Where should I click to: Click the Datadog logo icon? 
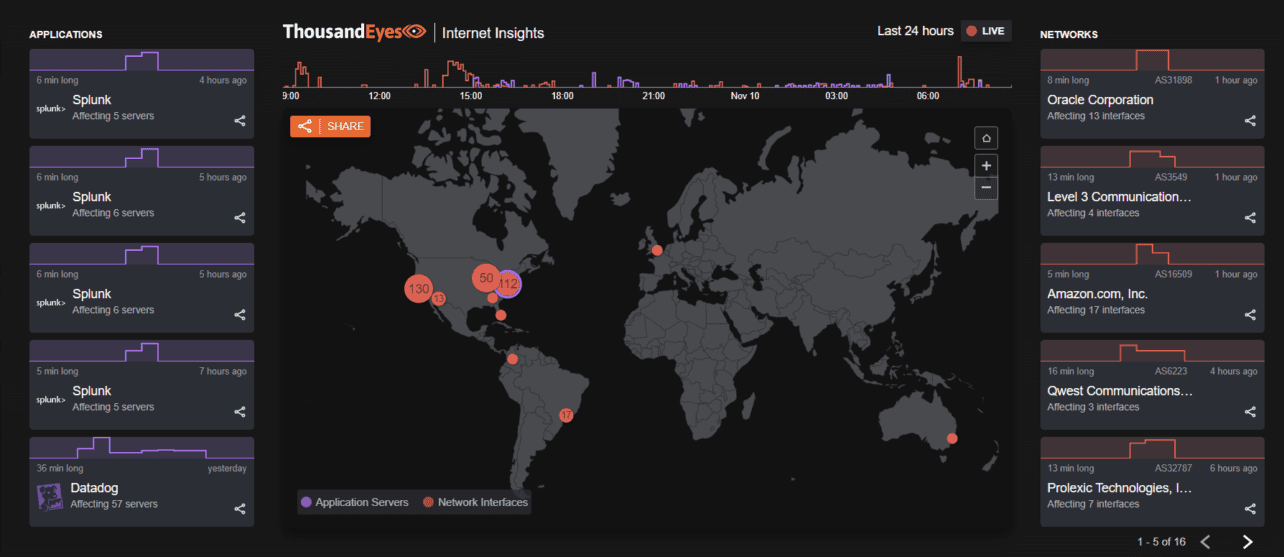tap(50, 496)
